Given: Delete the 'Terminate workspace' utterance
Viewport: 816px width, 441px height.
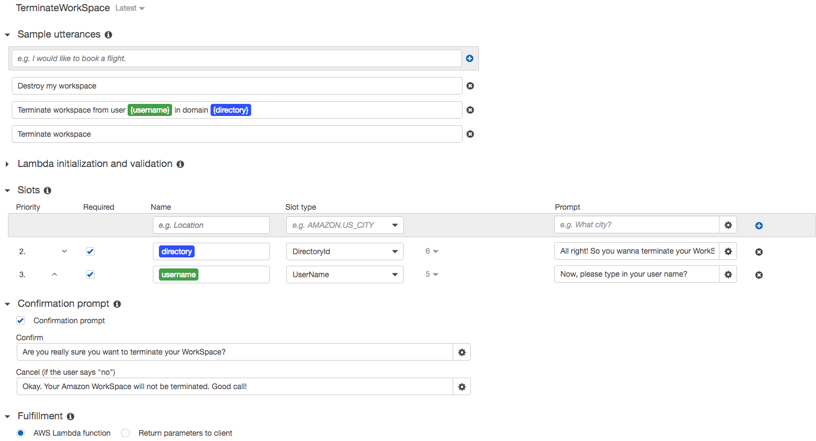Looking at the screenshot, I should point(470,134).
